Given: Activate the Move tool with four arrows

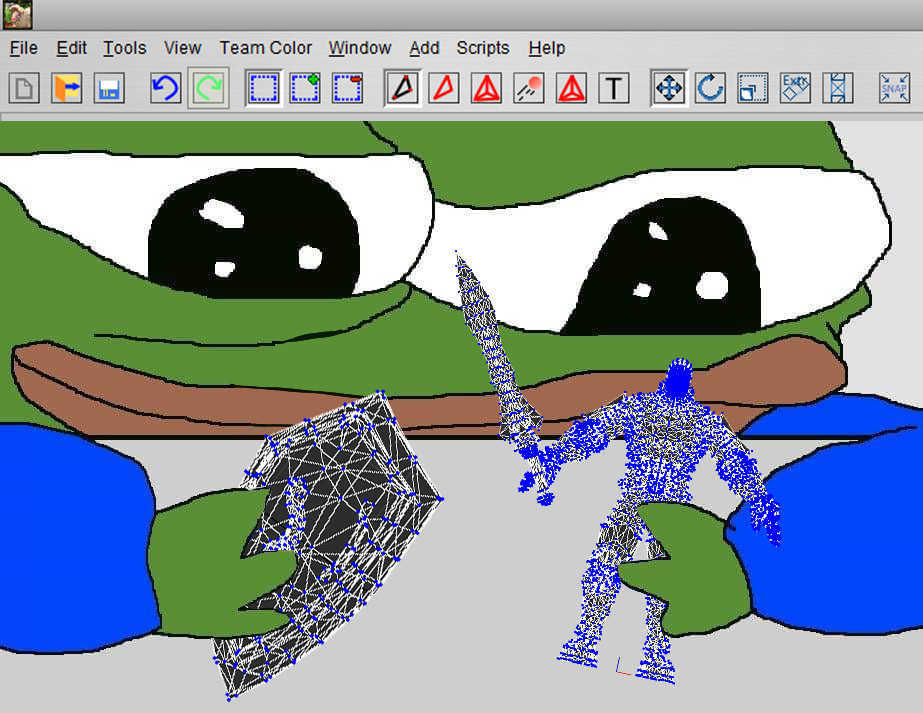Looking at the screenshot, I should [669, 88].
